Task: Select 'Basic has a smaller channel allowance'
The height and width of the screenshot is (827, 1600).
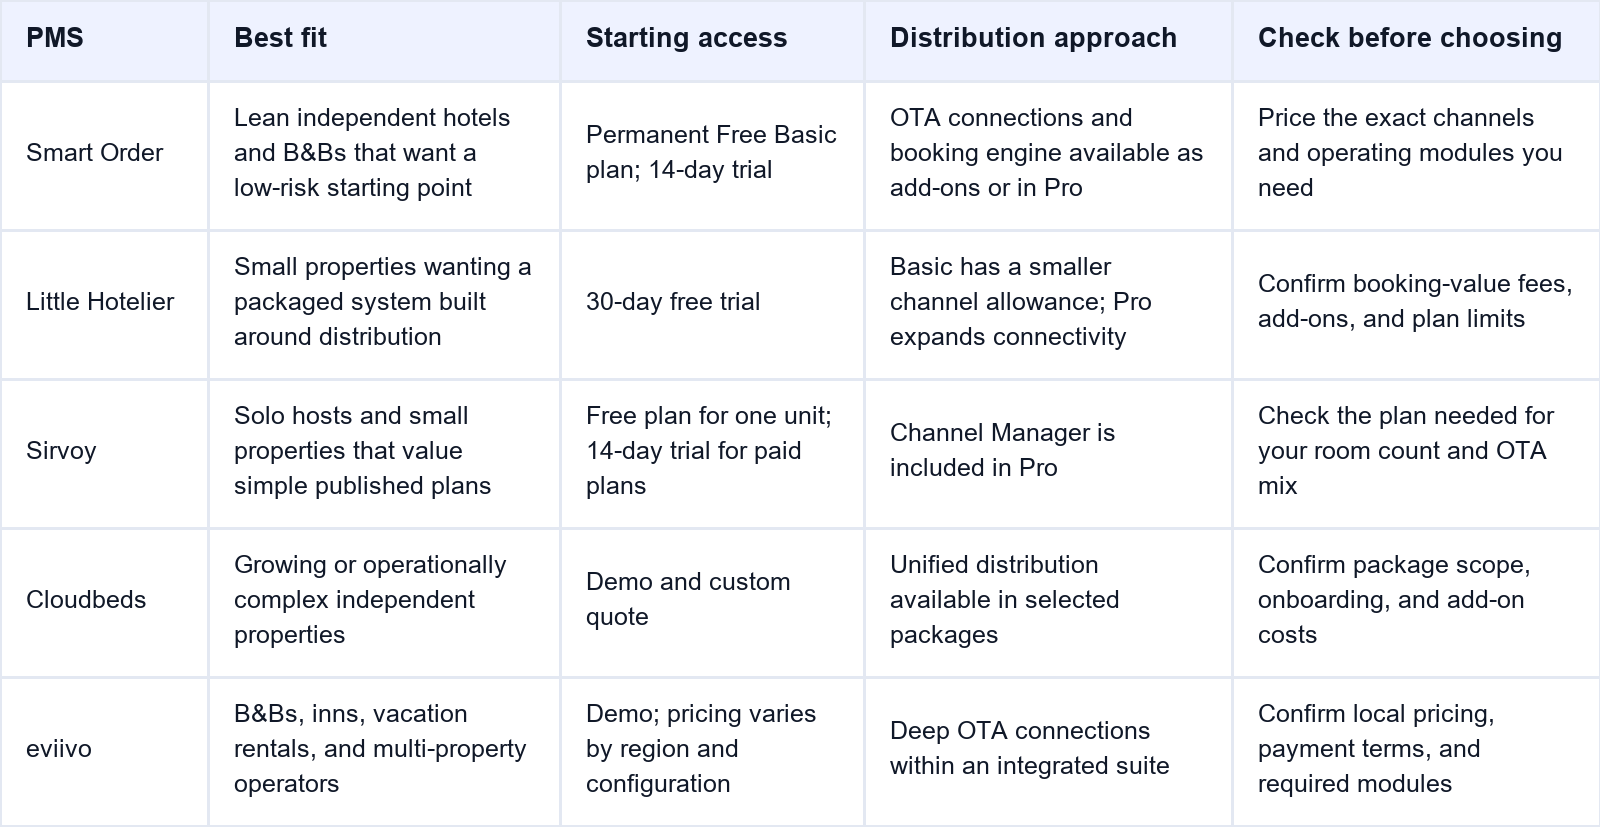Action: click(1048, 305)
